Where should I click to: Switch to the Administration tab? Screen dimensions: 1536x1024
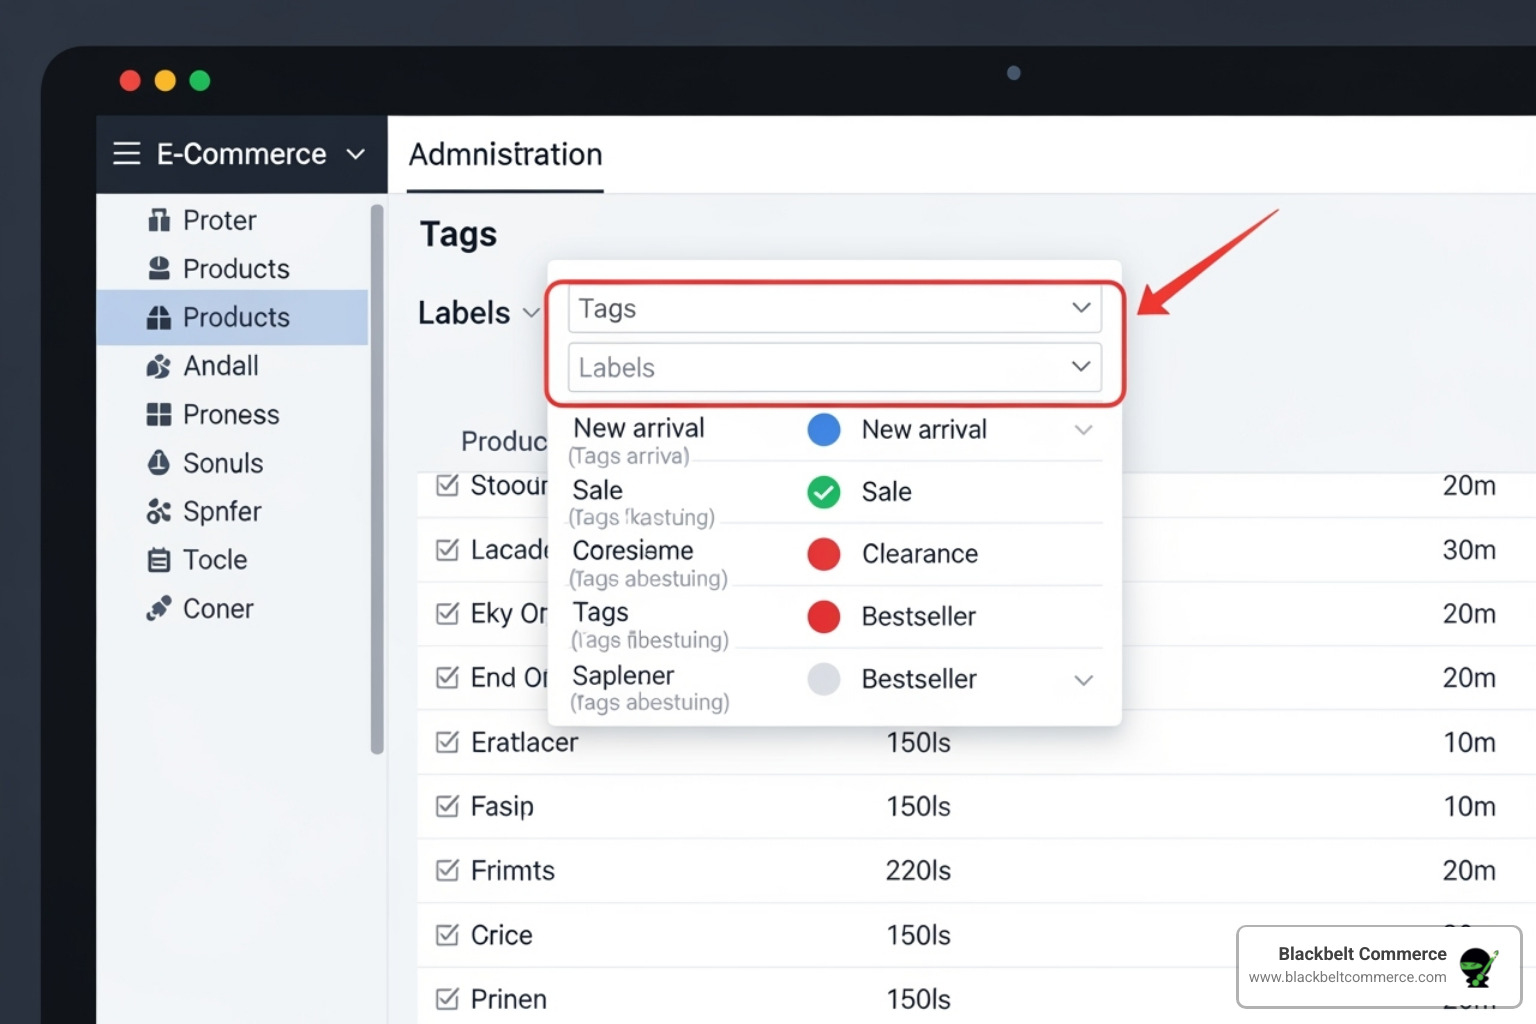(505, 155)
